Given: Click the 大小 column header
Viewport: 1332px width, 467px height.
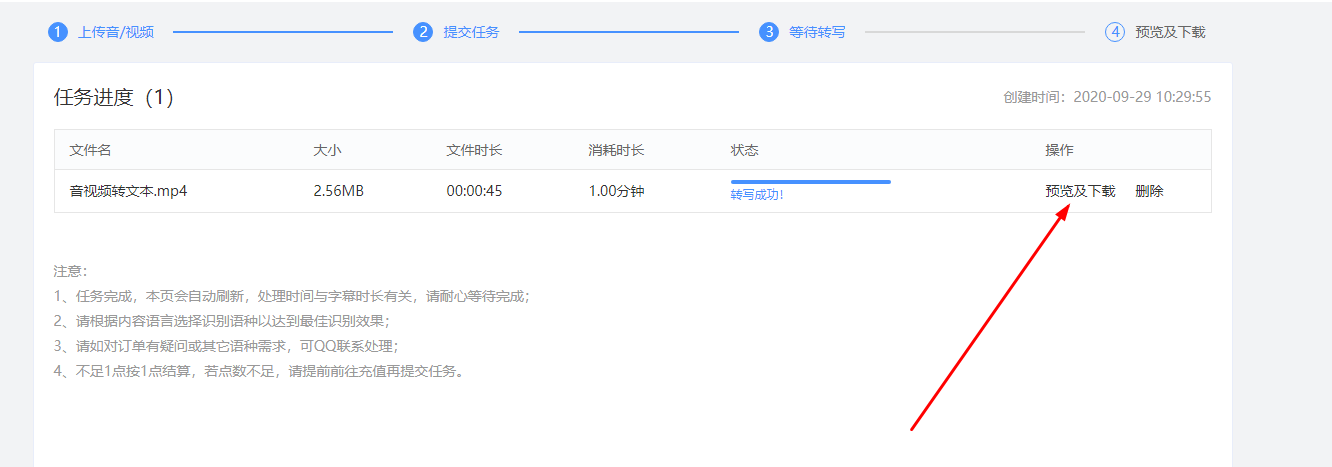Looking at the screenshot, I should (x=327, y=150).
